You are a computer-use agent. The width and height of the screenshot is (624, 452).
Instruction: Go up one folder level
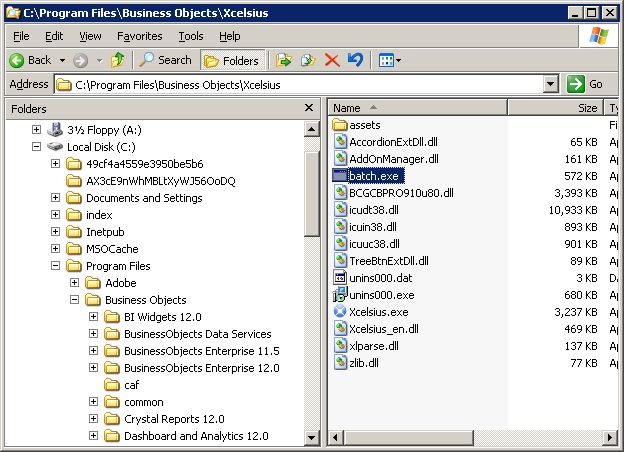point(117,60)
